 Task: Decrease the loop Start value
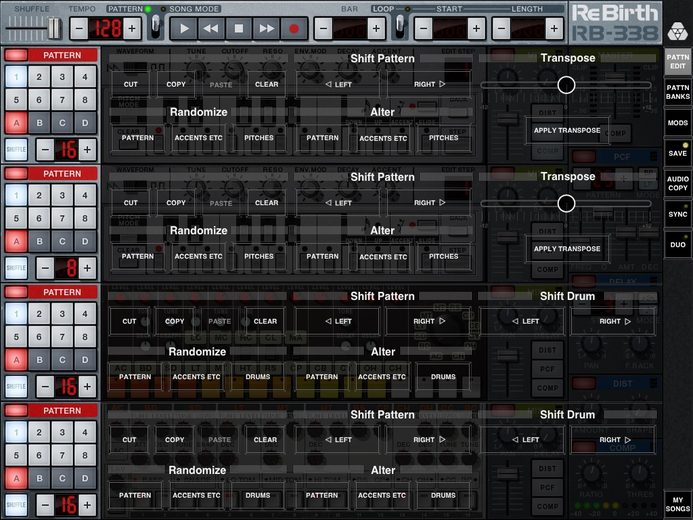pos(423,29)
